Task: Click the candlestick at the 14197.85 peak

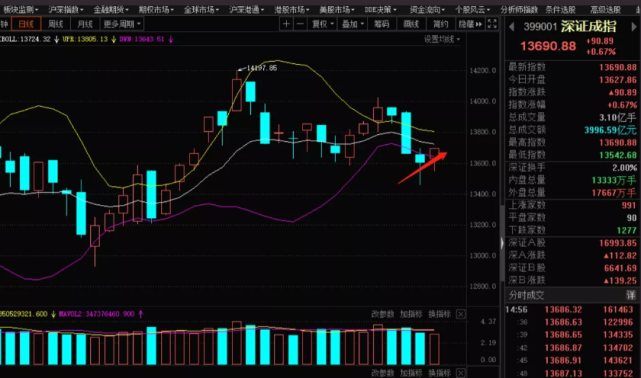Action: [x=237, y=95]
